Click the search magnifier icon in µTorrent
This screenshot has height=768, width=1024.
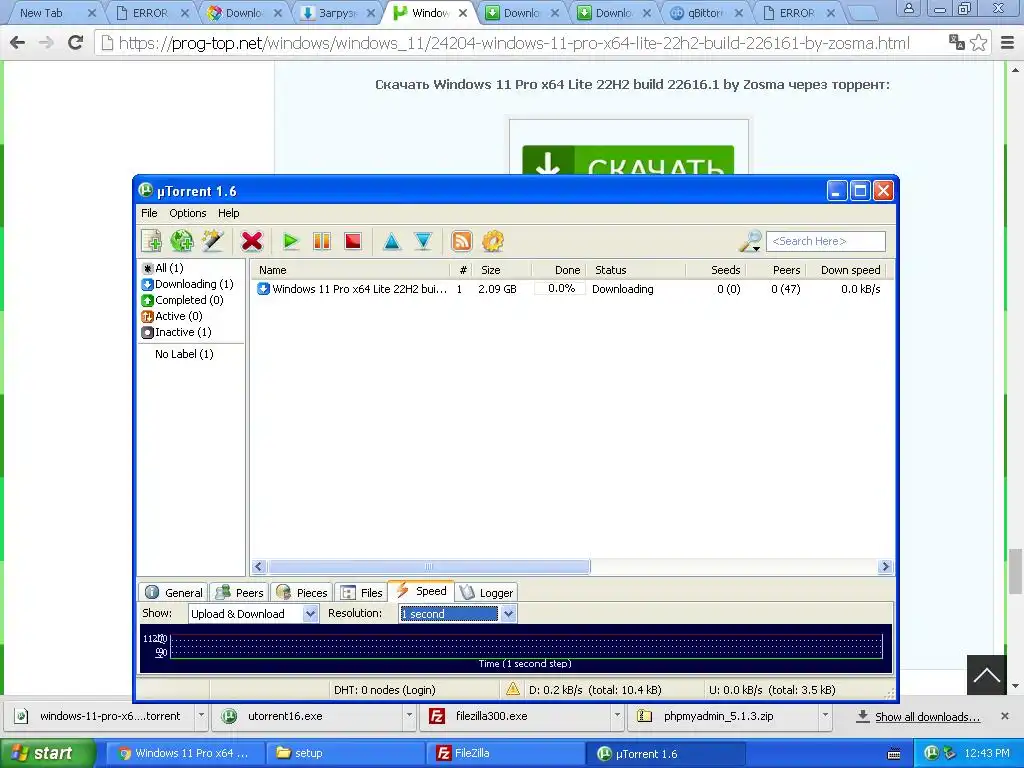click(750, 241)
